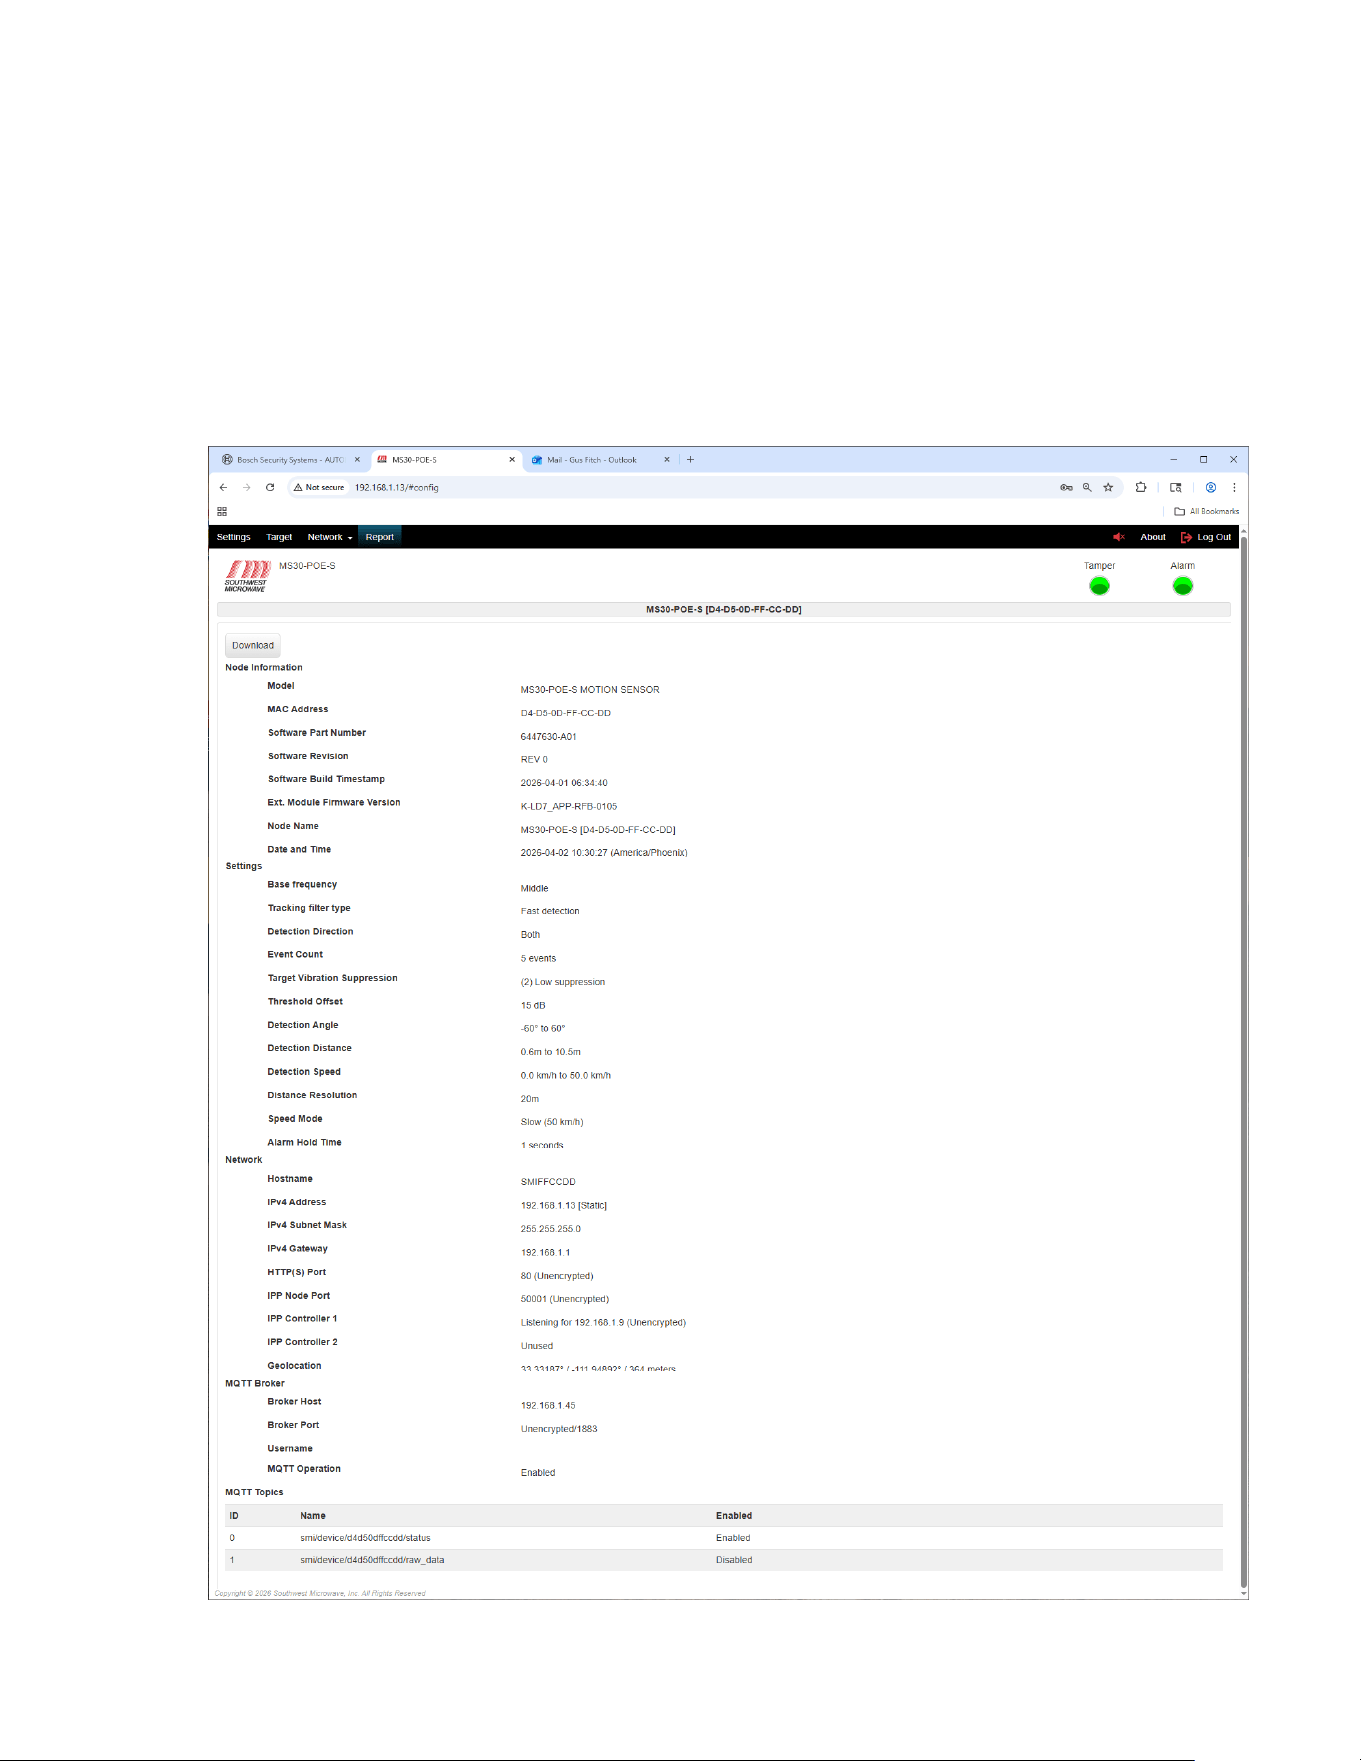This screenshot has height=1761, width=1361.
Task: Open the tab search icon beside the profile avatar
Action: tap(1176, 487)
